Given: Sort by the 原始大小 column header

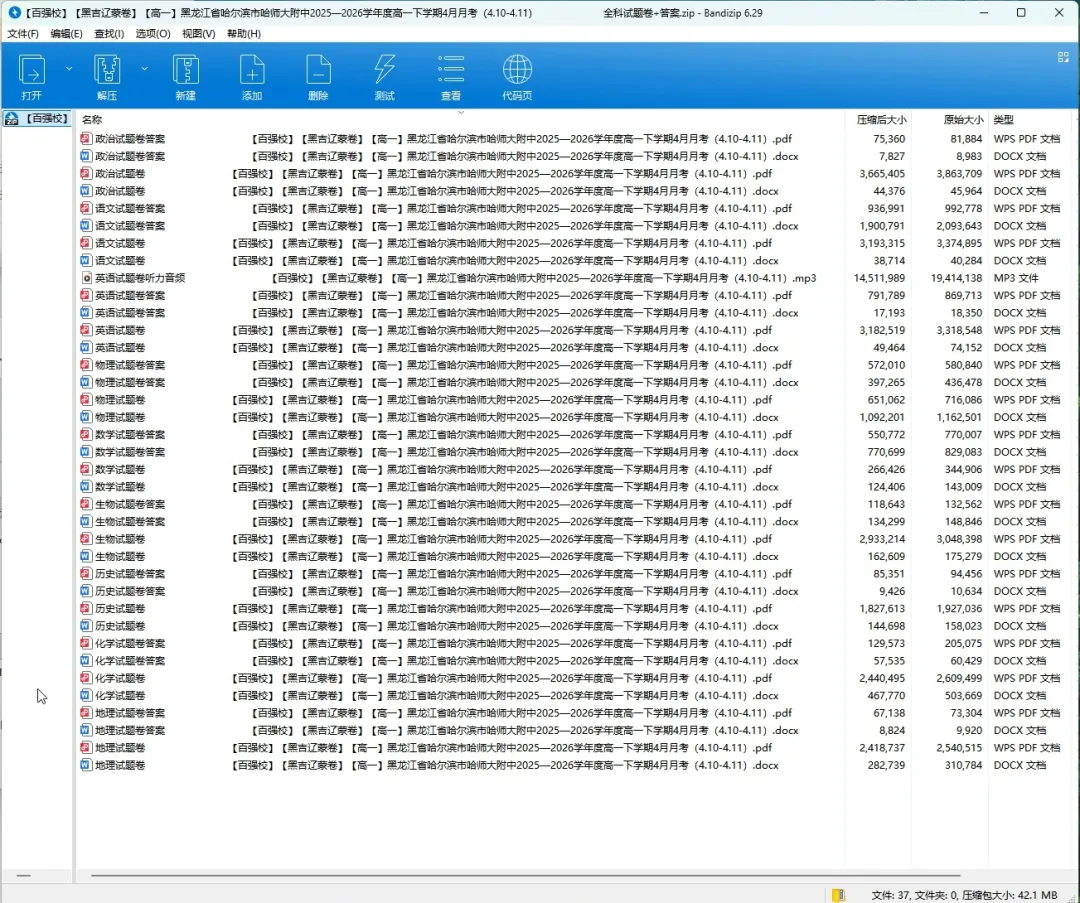Looking at the screenshot, I should tap(964, 120).
